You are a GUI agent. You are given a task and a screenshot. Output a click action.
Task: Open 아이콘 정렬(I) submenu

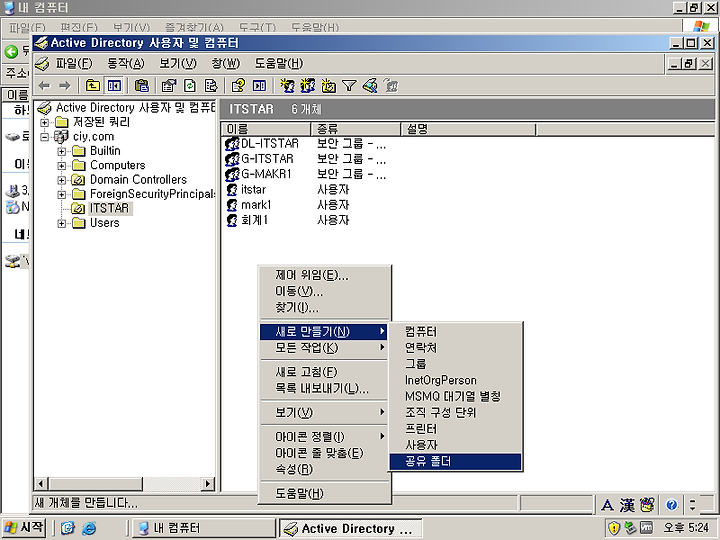coord(325,437)
